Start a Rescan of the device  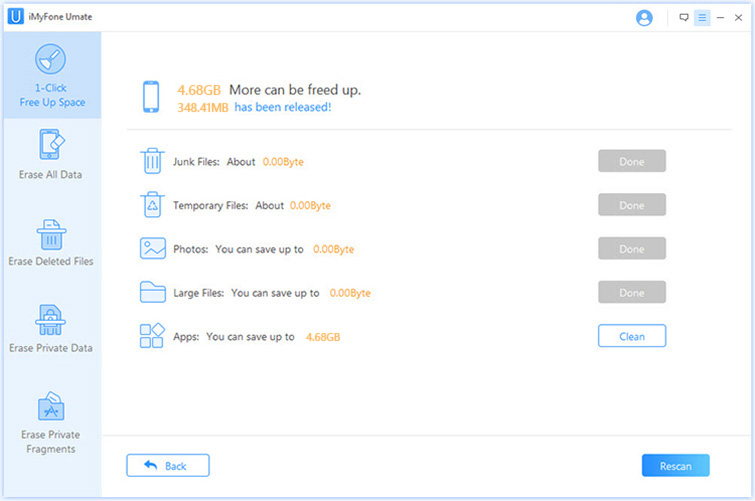point(676,465)
